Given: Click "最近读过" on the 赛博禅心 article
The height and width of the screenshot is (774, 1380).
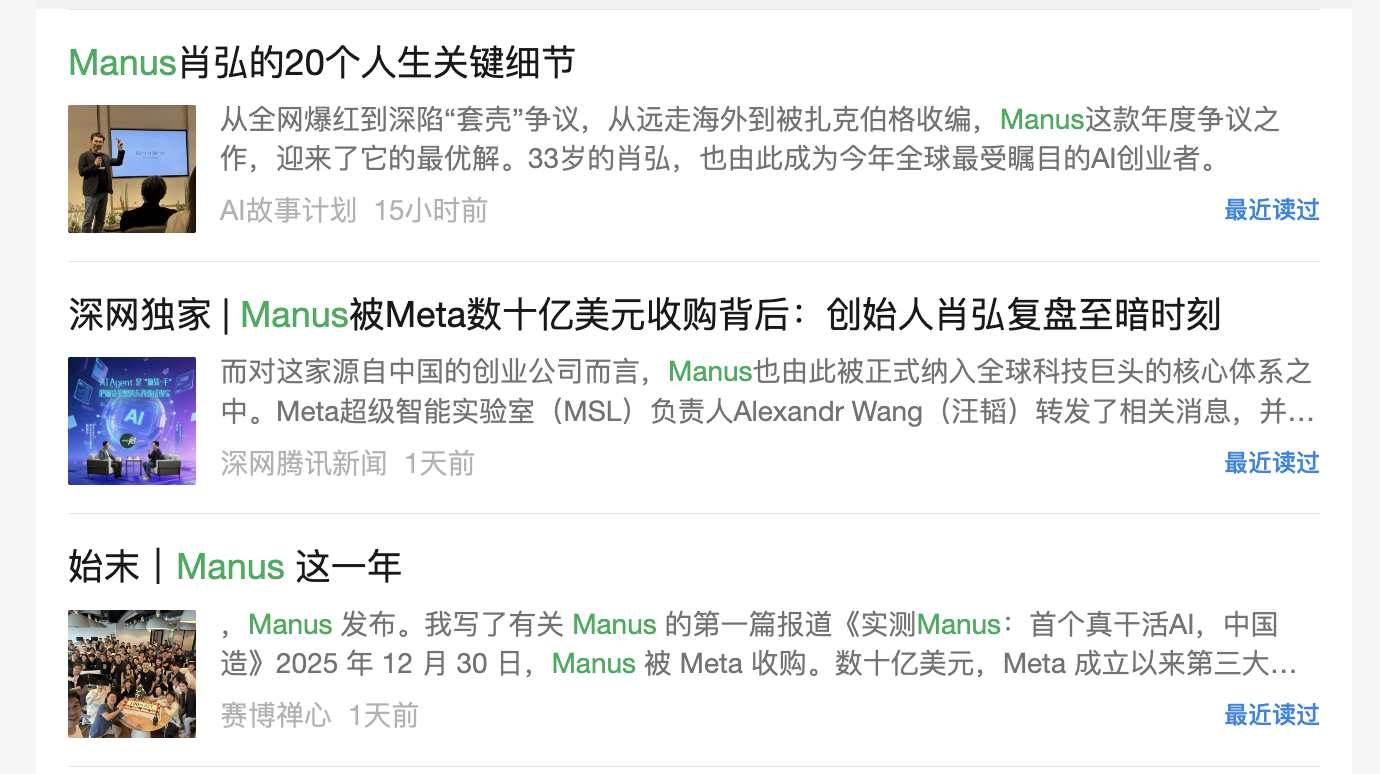Looking at the screenshot, I should (1272, 715).
